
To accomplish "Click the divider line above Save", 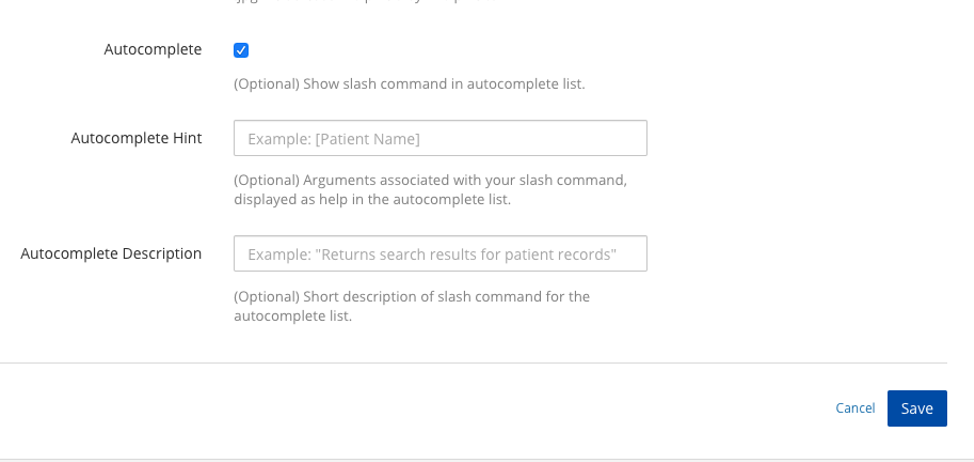I will coord(473,363).
